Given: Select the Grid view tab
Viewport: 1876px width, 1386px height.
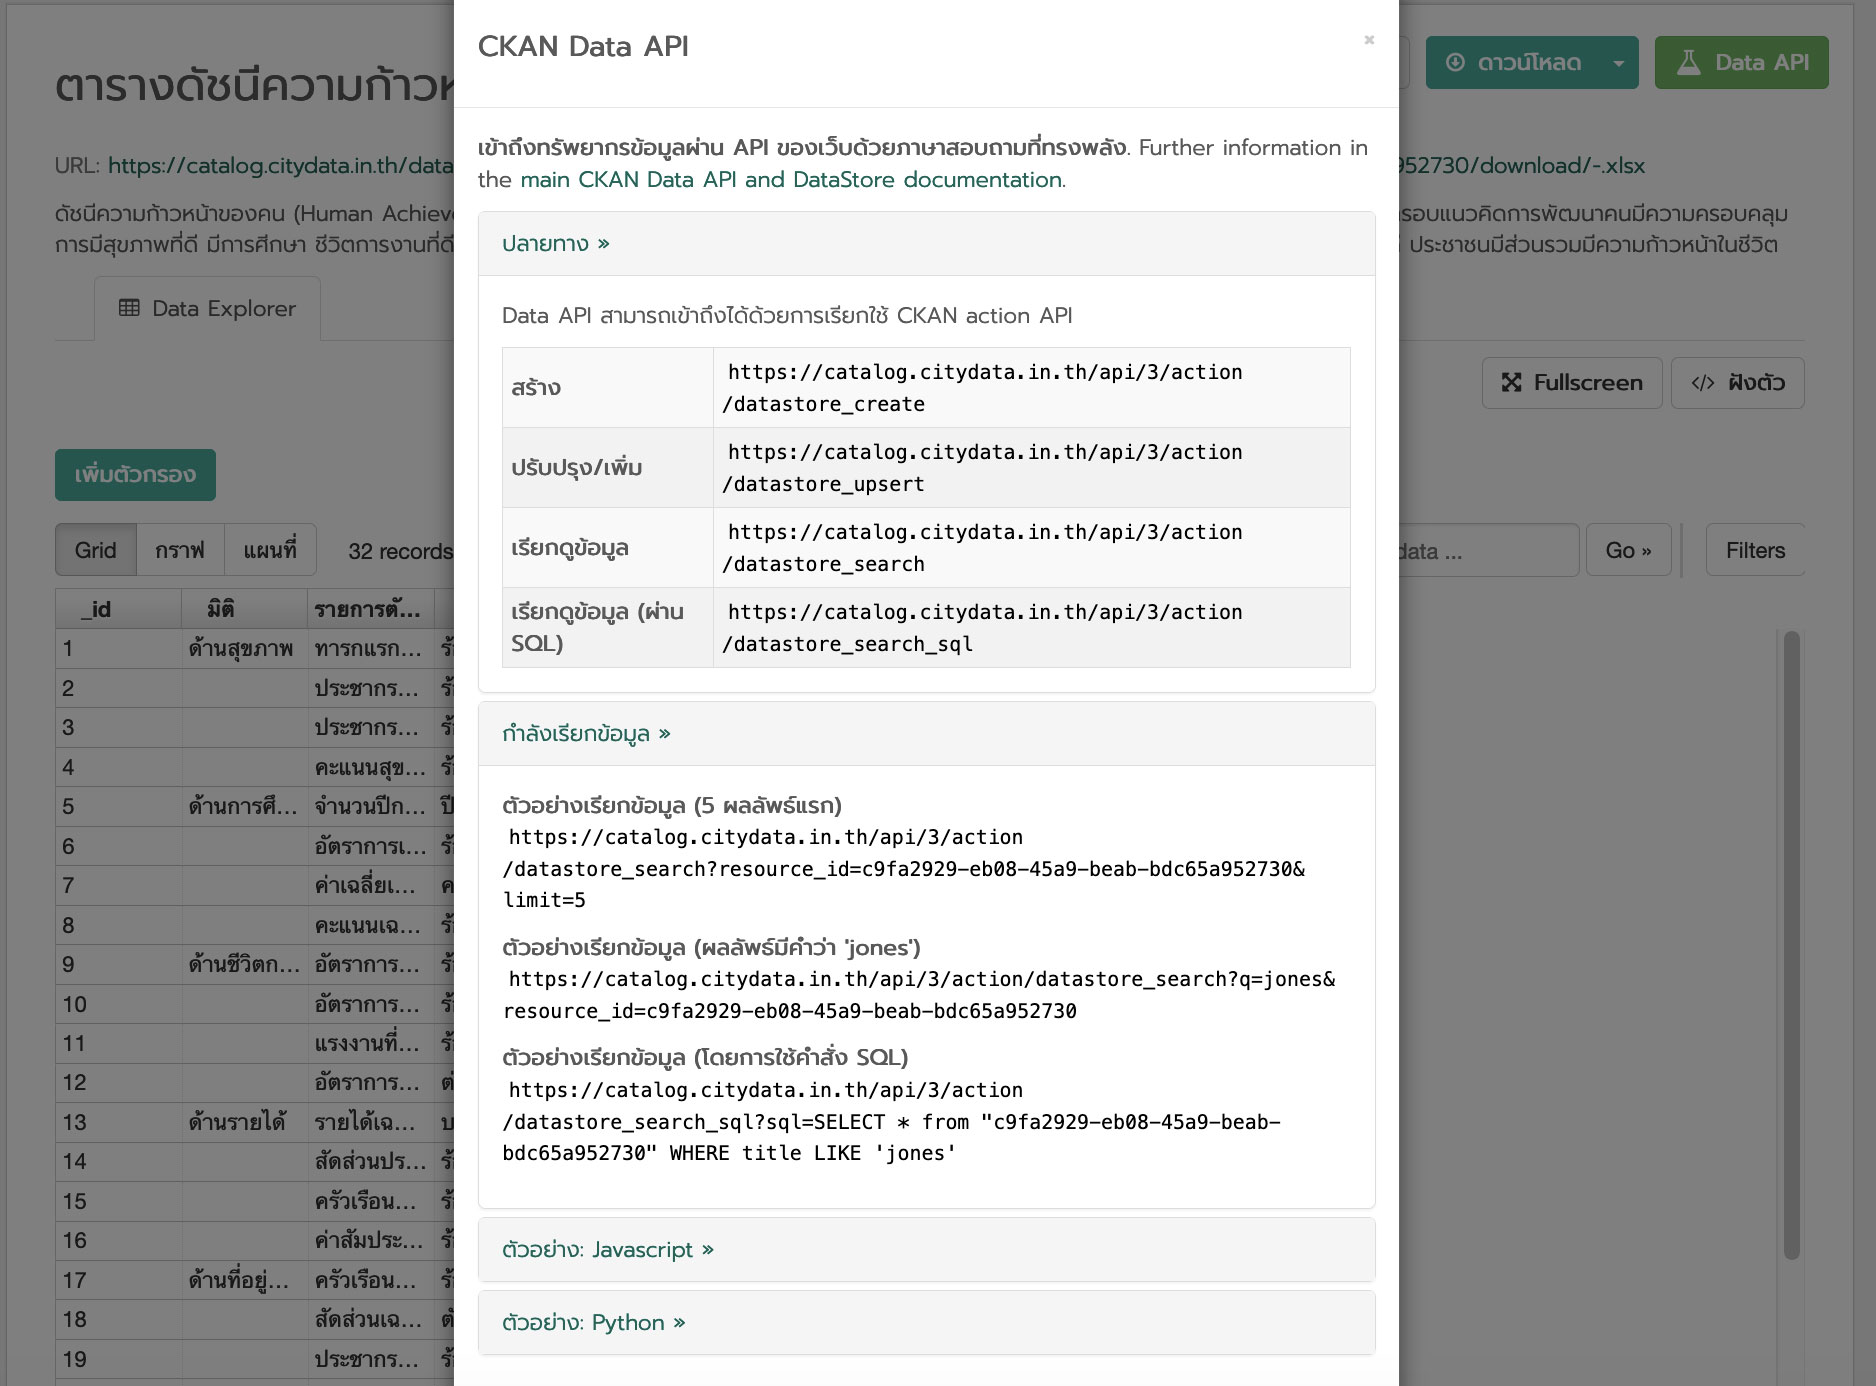Looking at the screenshot, I should click(x=95, y=550).
